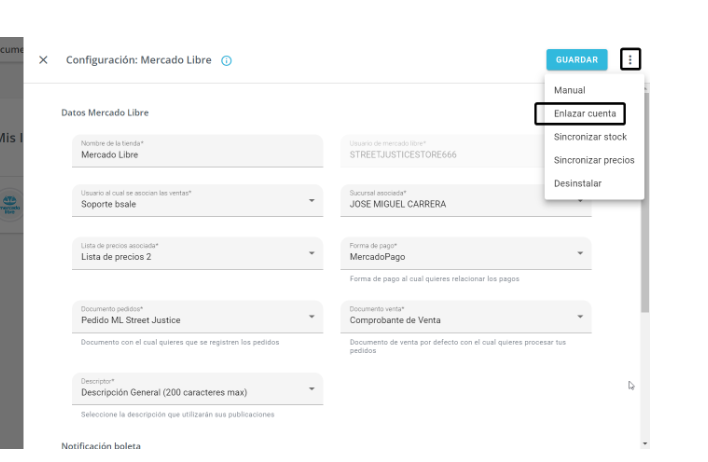Viewport: 708px width, 462px height.
Task: Open Lista de precios asociada dropdown
Action: (197, 253)
